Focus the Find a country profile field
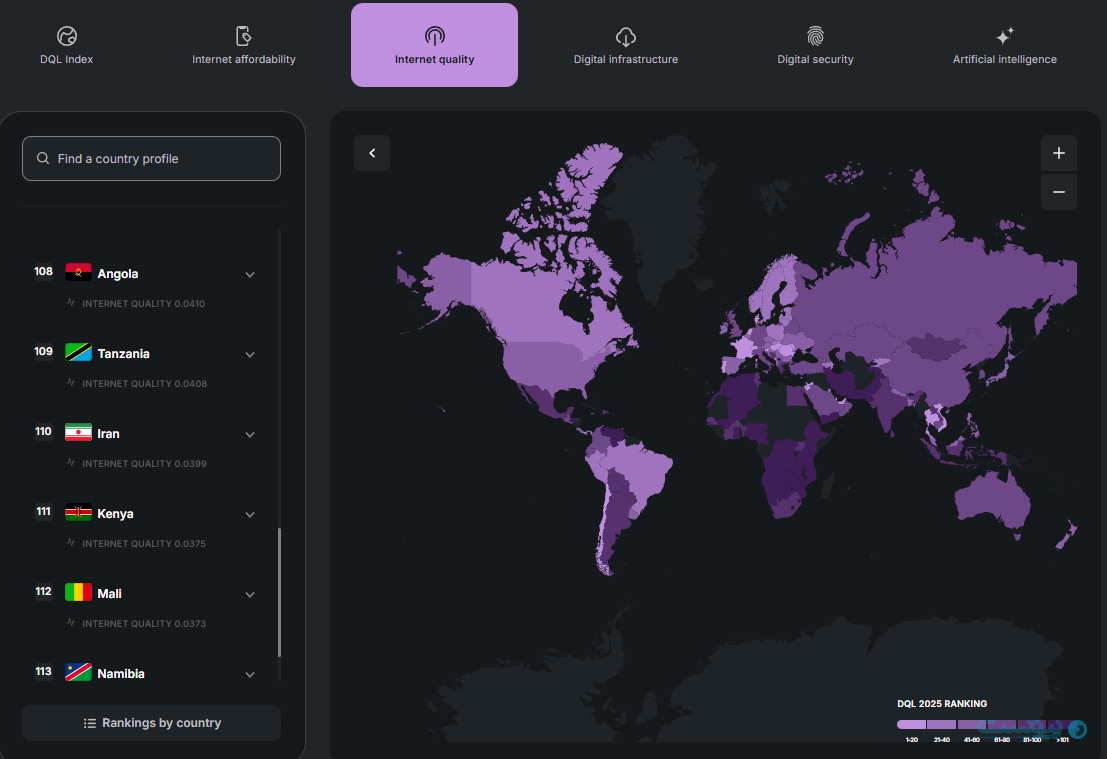The height and width of the screenshot is (759, 1107). 151,159
